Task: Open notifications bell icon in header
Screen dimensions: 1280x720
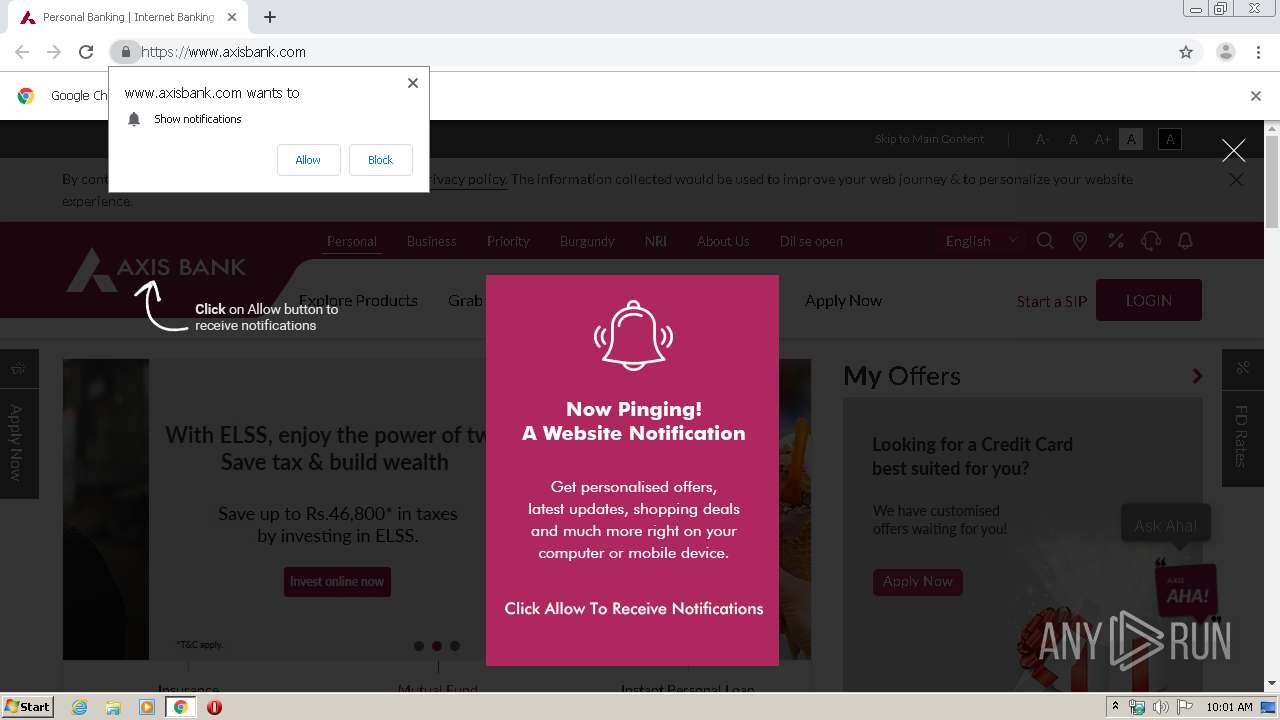Action: click(x=1185, y=241)
